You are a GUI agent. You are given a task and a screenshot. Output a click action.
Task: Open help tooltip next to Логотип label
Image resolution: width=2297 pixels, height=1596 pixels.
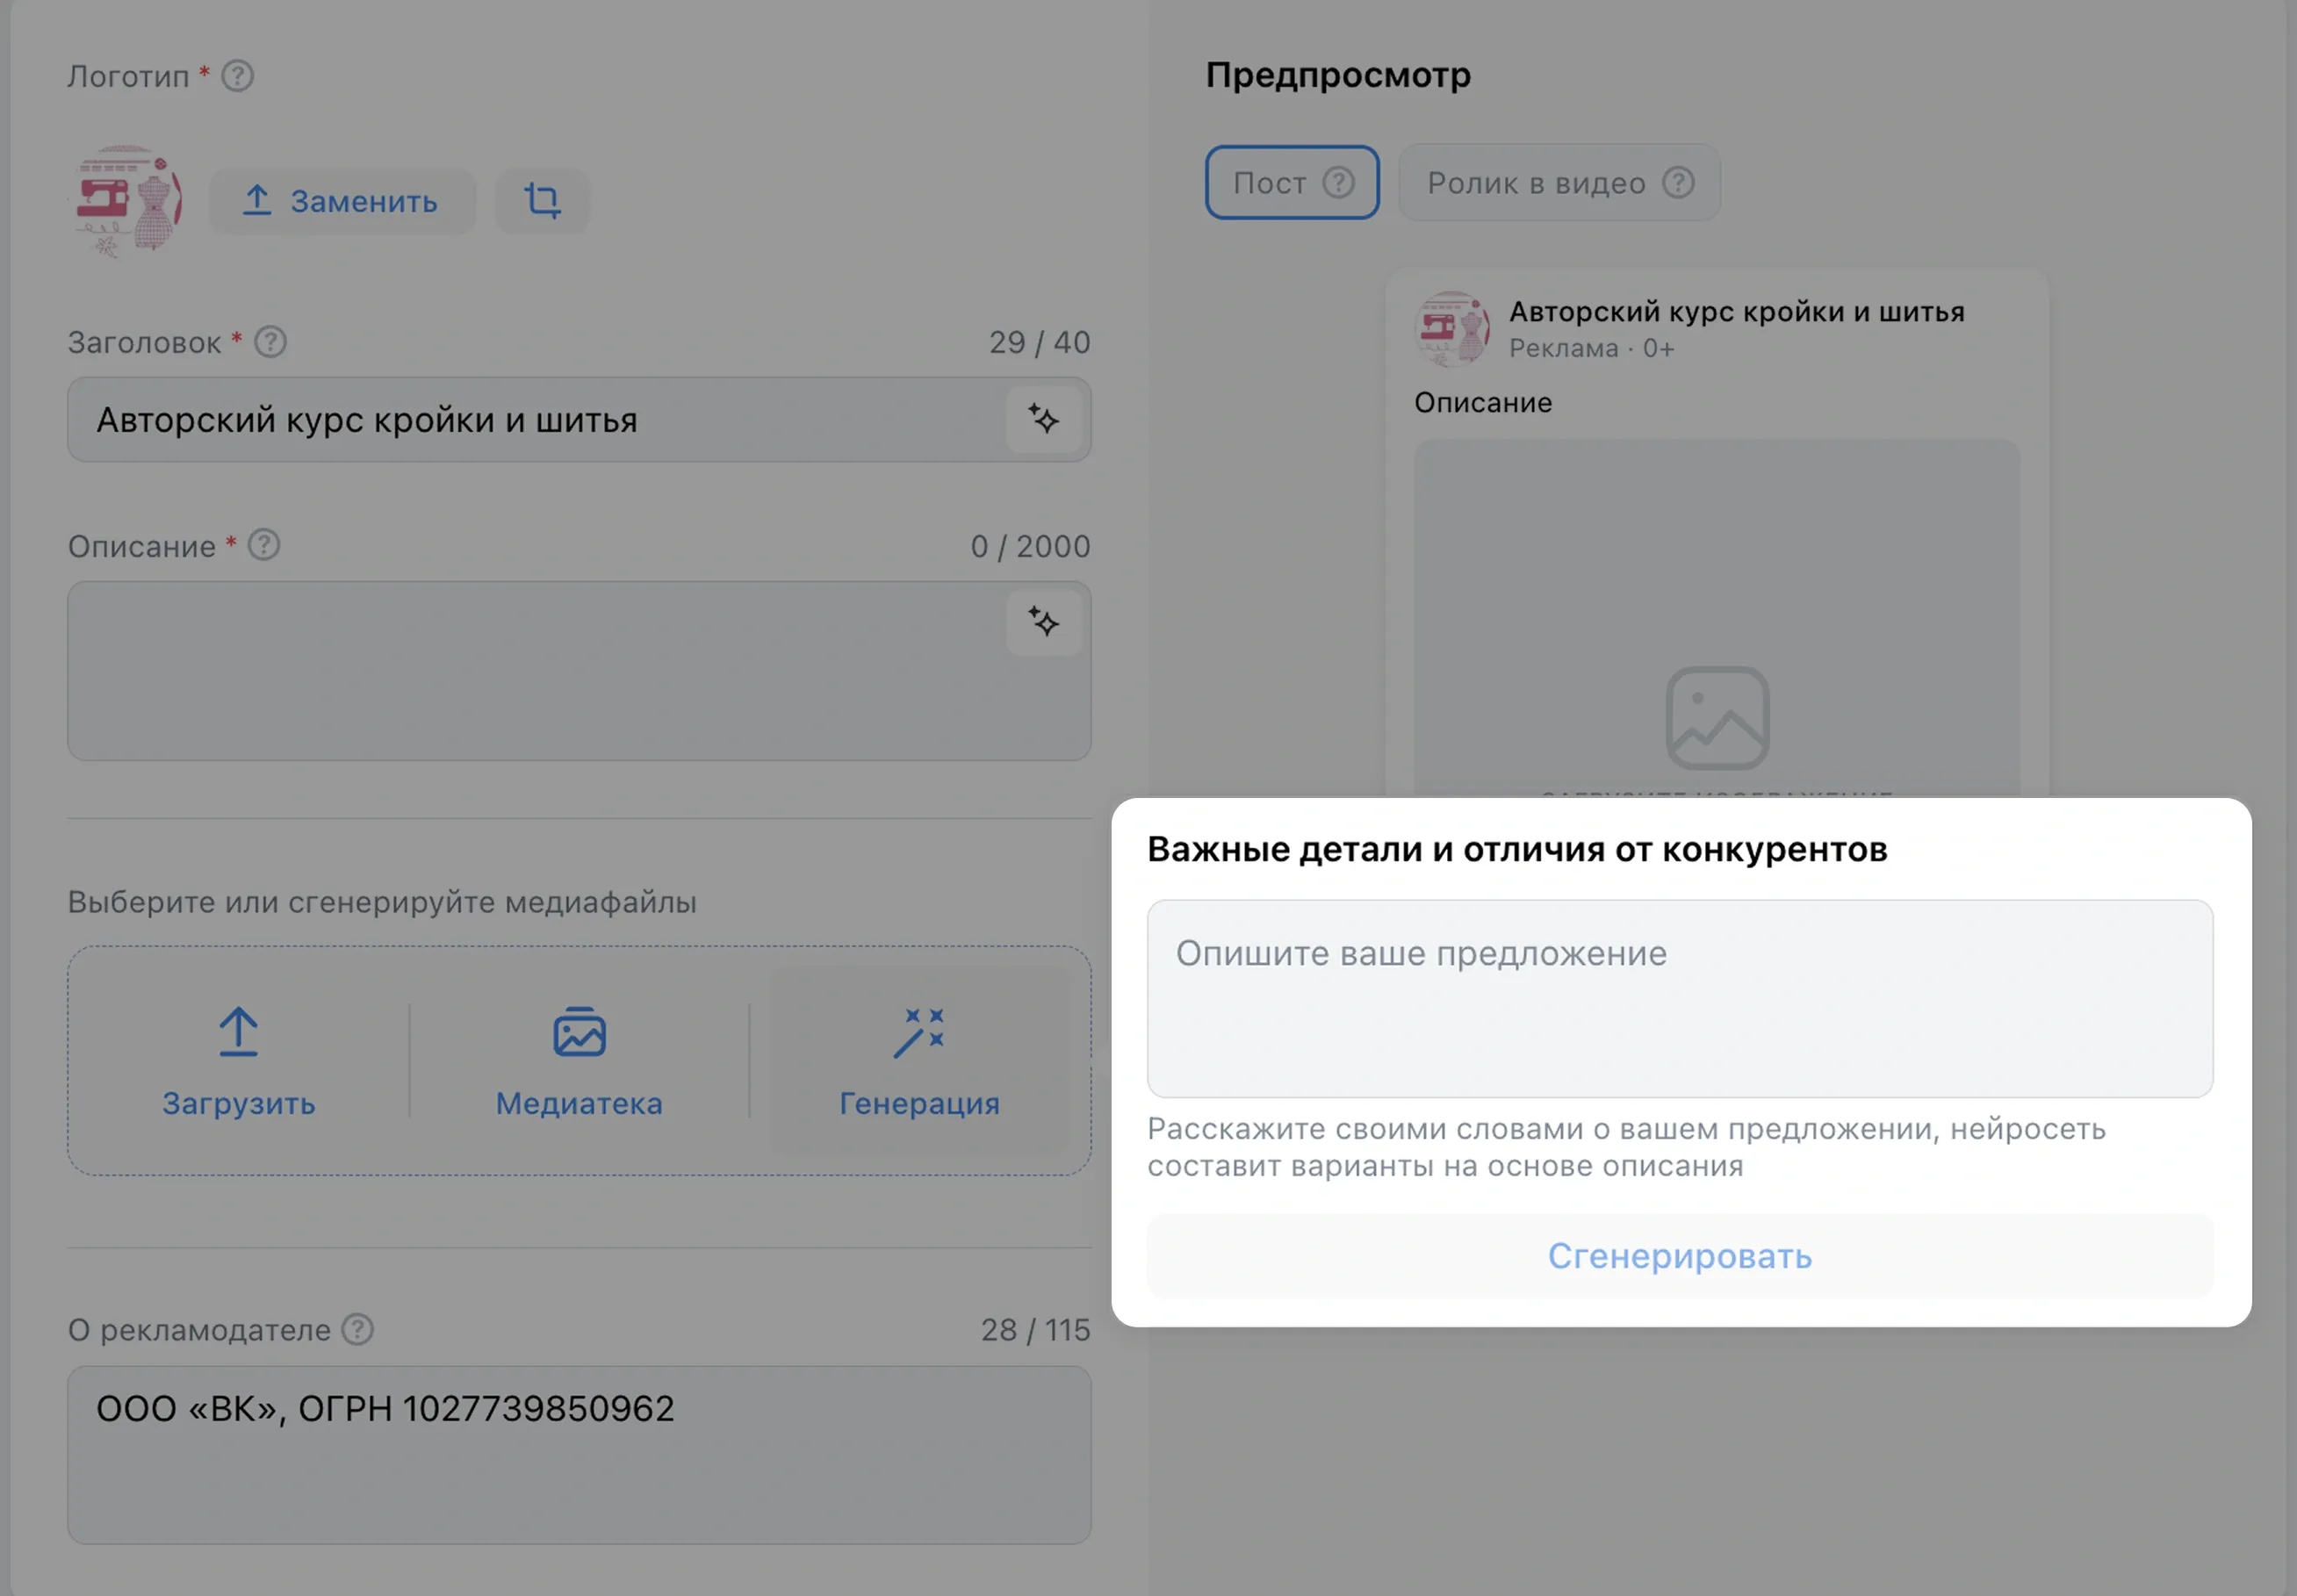237,76
